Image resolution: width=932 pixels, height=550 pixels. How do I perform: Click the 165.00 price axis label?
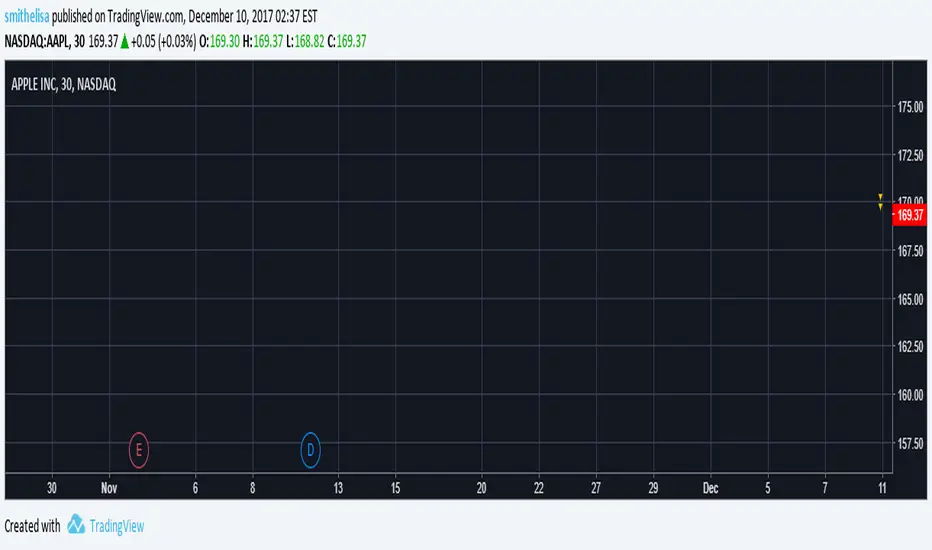[x=910, y=299]
